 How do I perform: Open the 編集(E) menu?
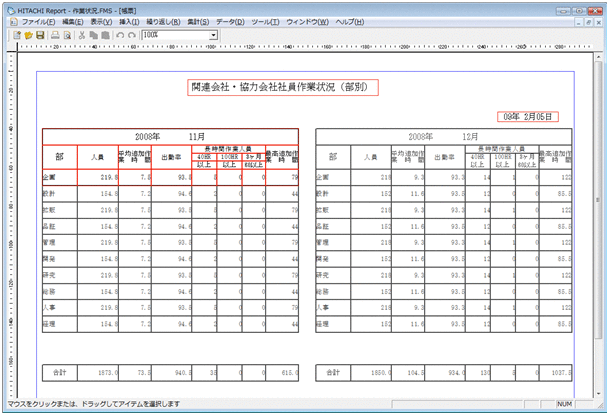pos(74,21)
